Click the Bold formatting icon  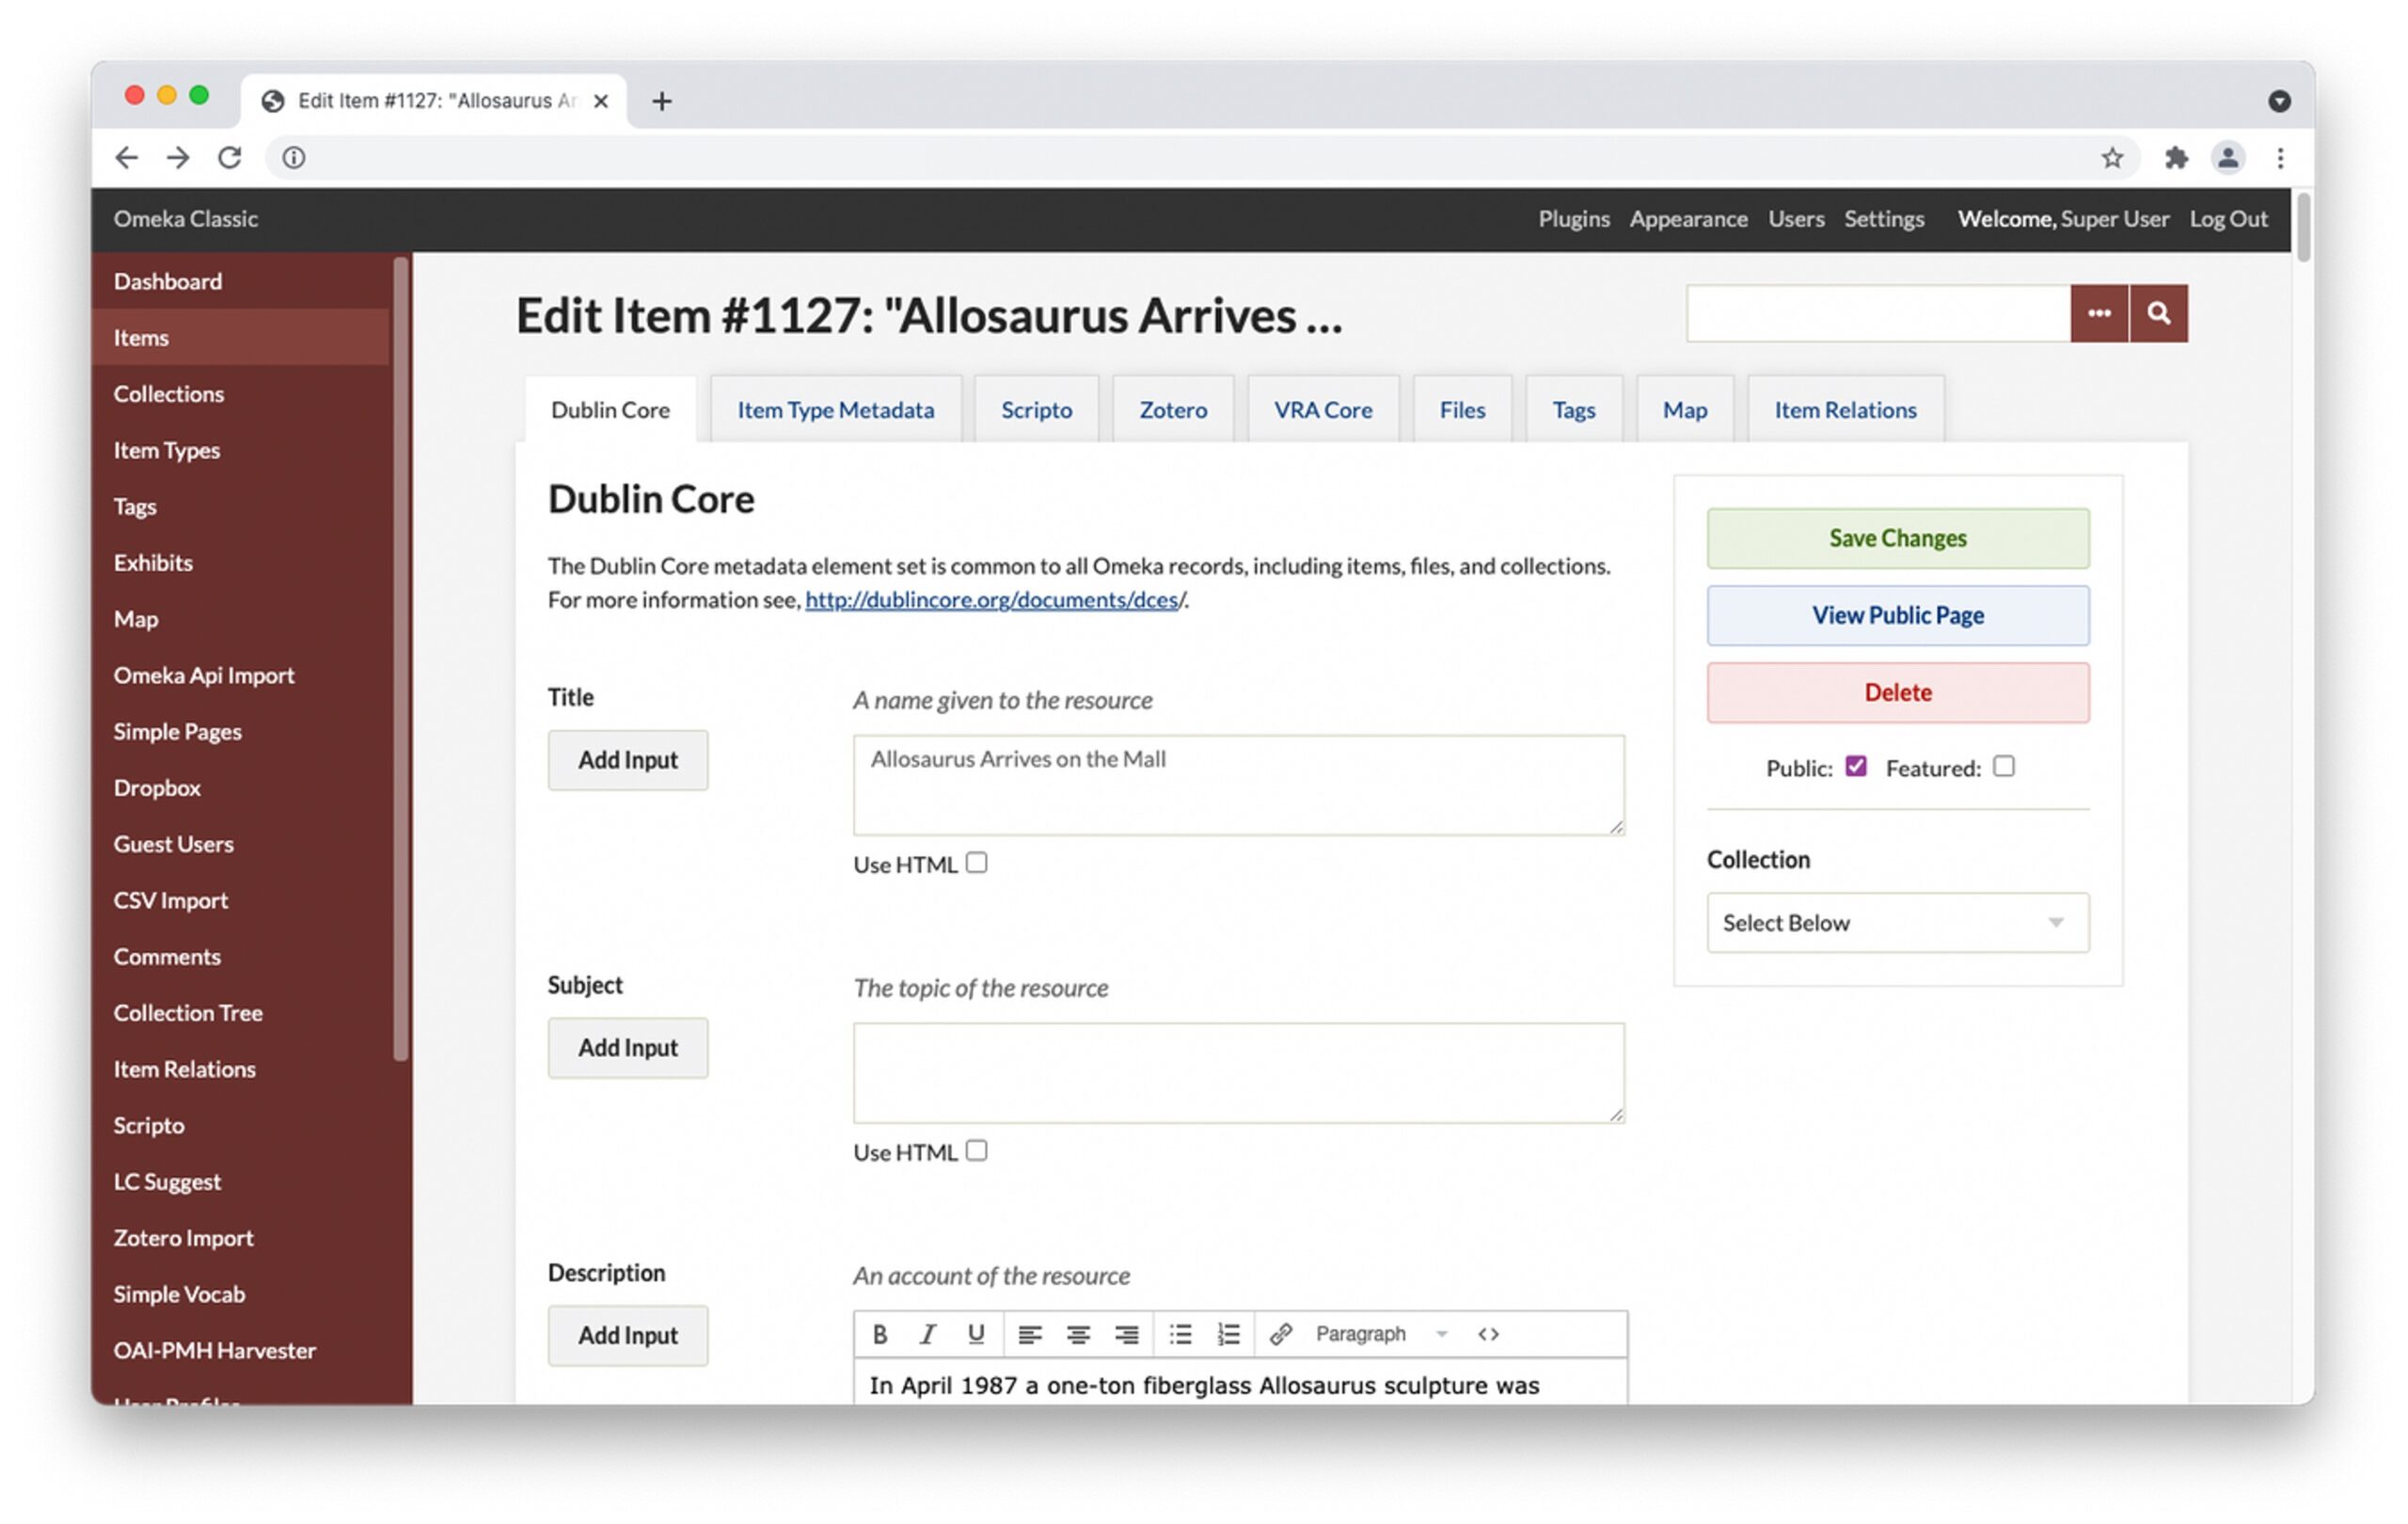pyautogui.click(x=879, y=1334)
